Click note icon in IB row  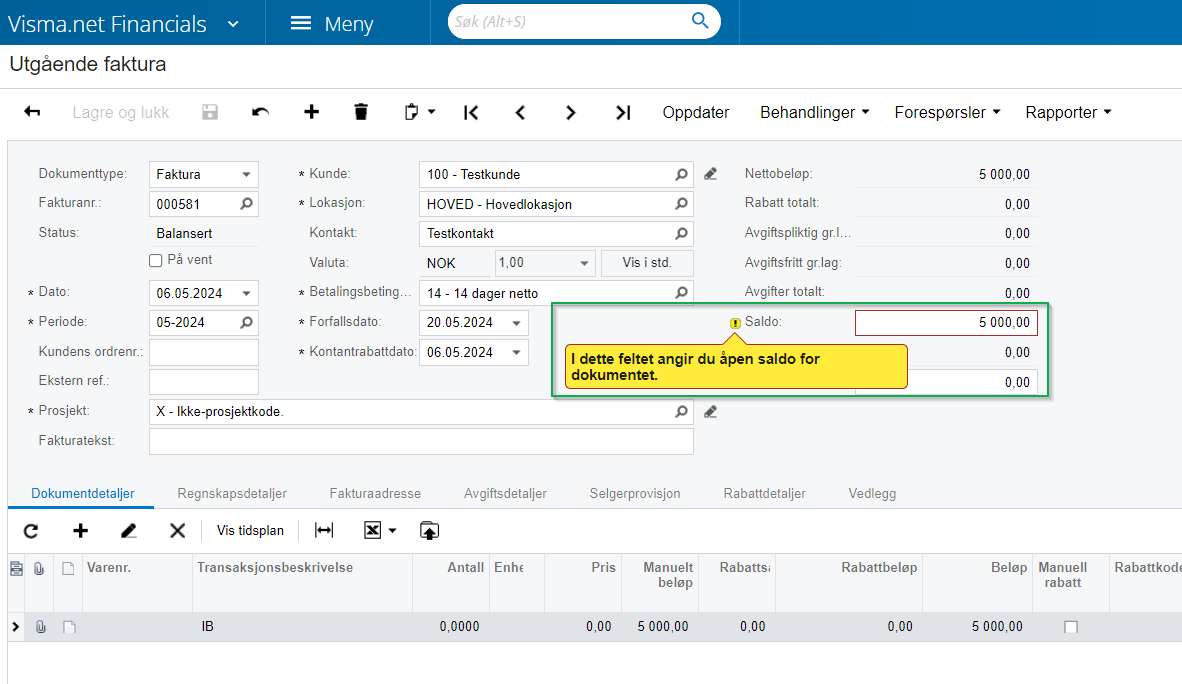coord(69,627)
